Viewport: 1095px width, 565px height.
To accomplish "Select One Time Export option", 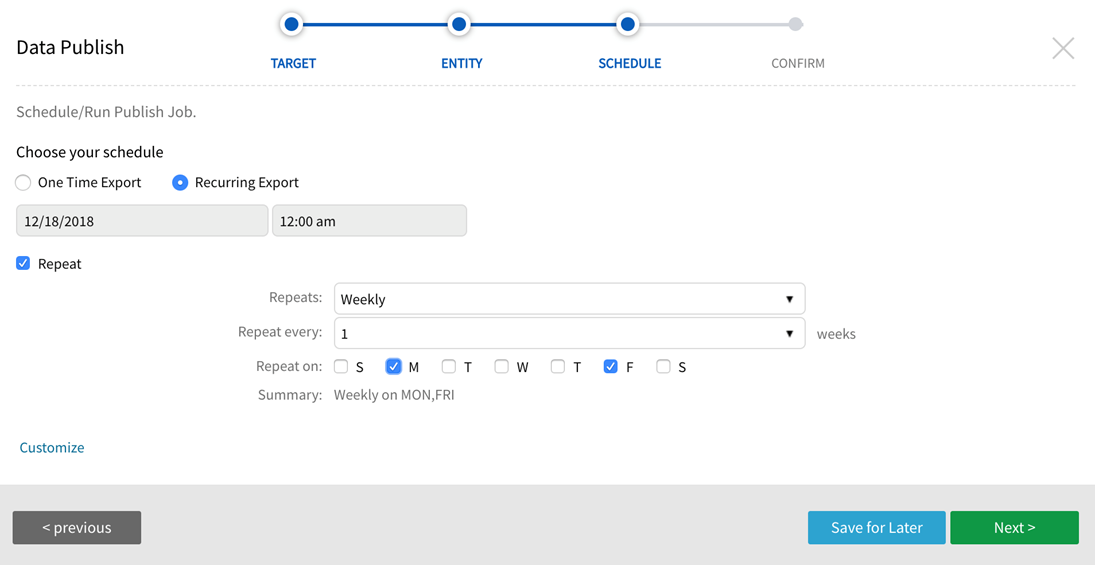I will 23,183.
